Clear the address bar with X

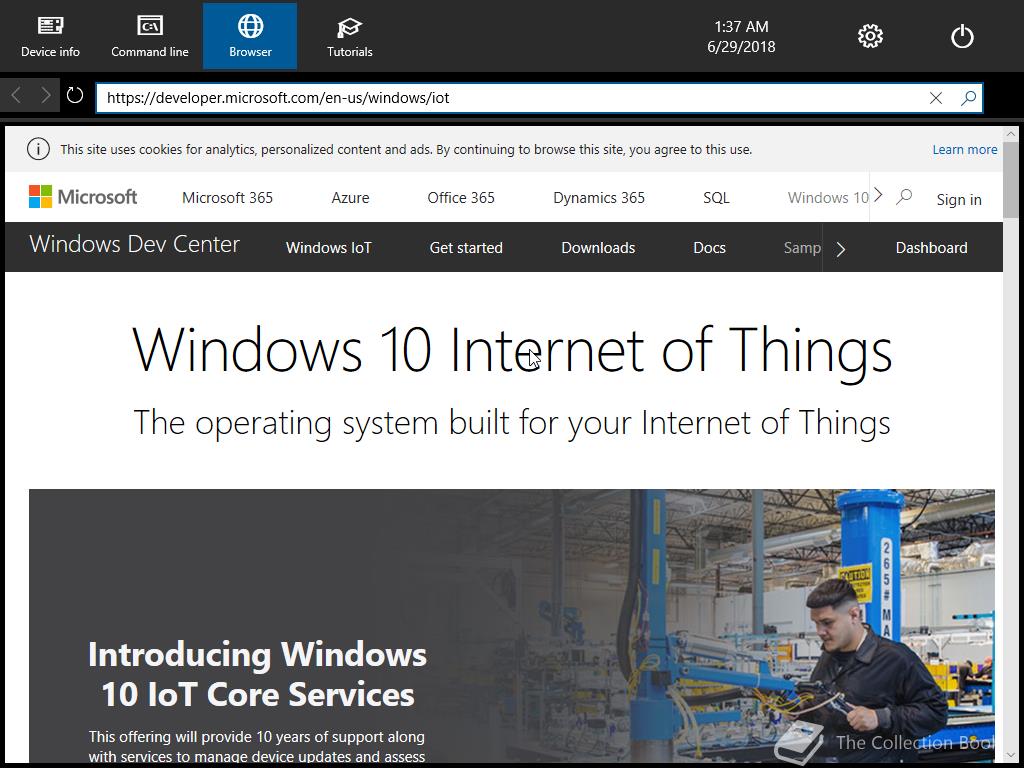point(936,98)
